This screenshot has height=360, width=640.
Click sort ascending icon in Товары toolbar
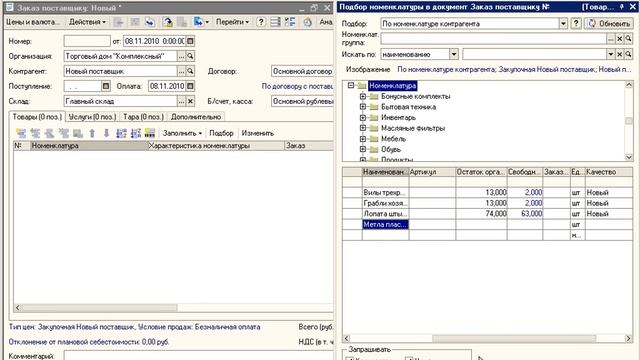tap(121, 133)
